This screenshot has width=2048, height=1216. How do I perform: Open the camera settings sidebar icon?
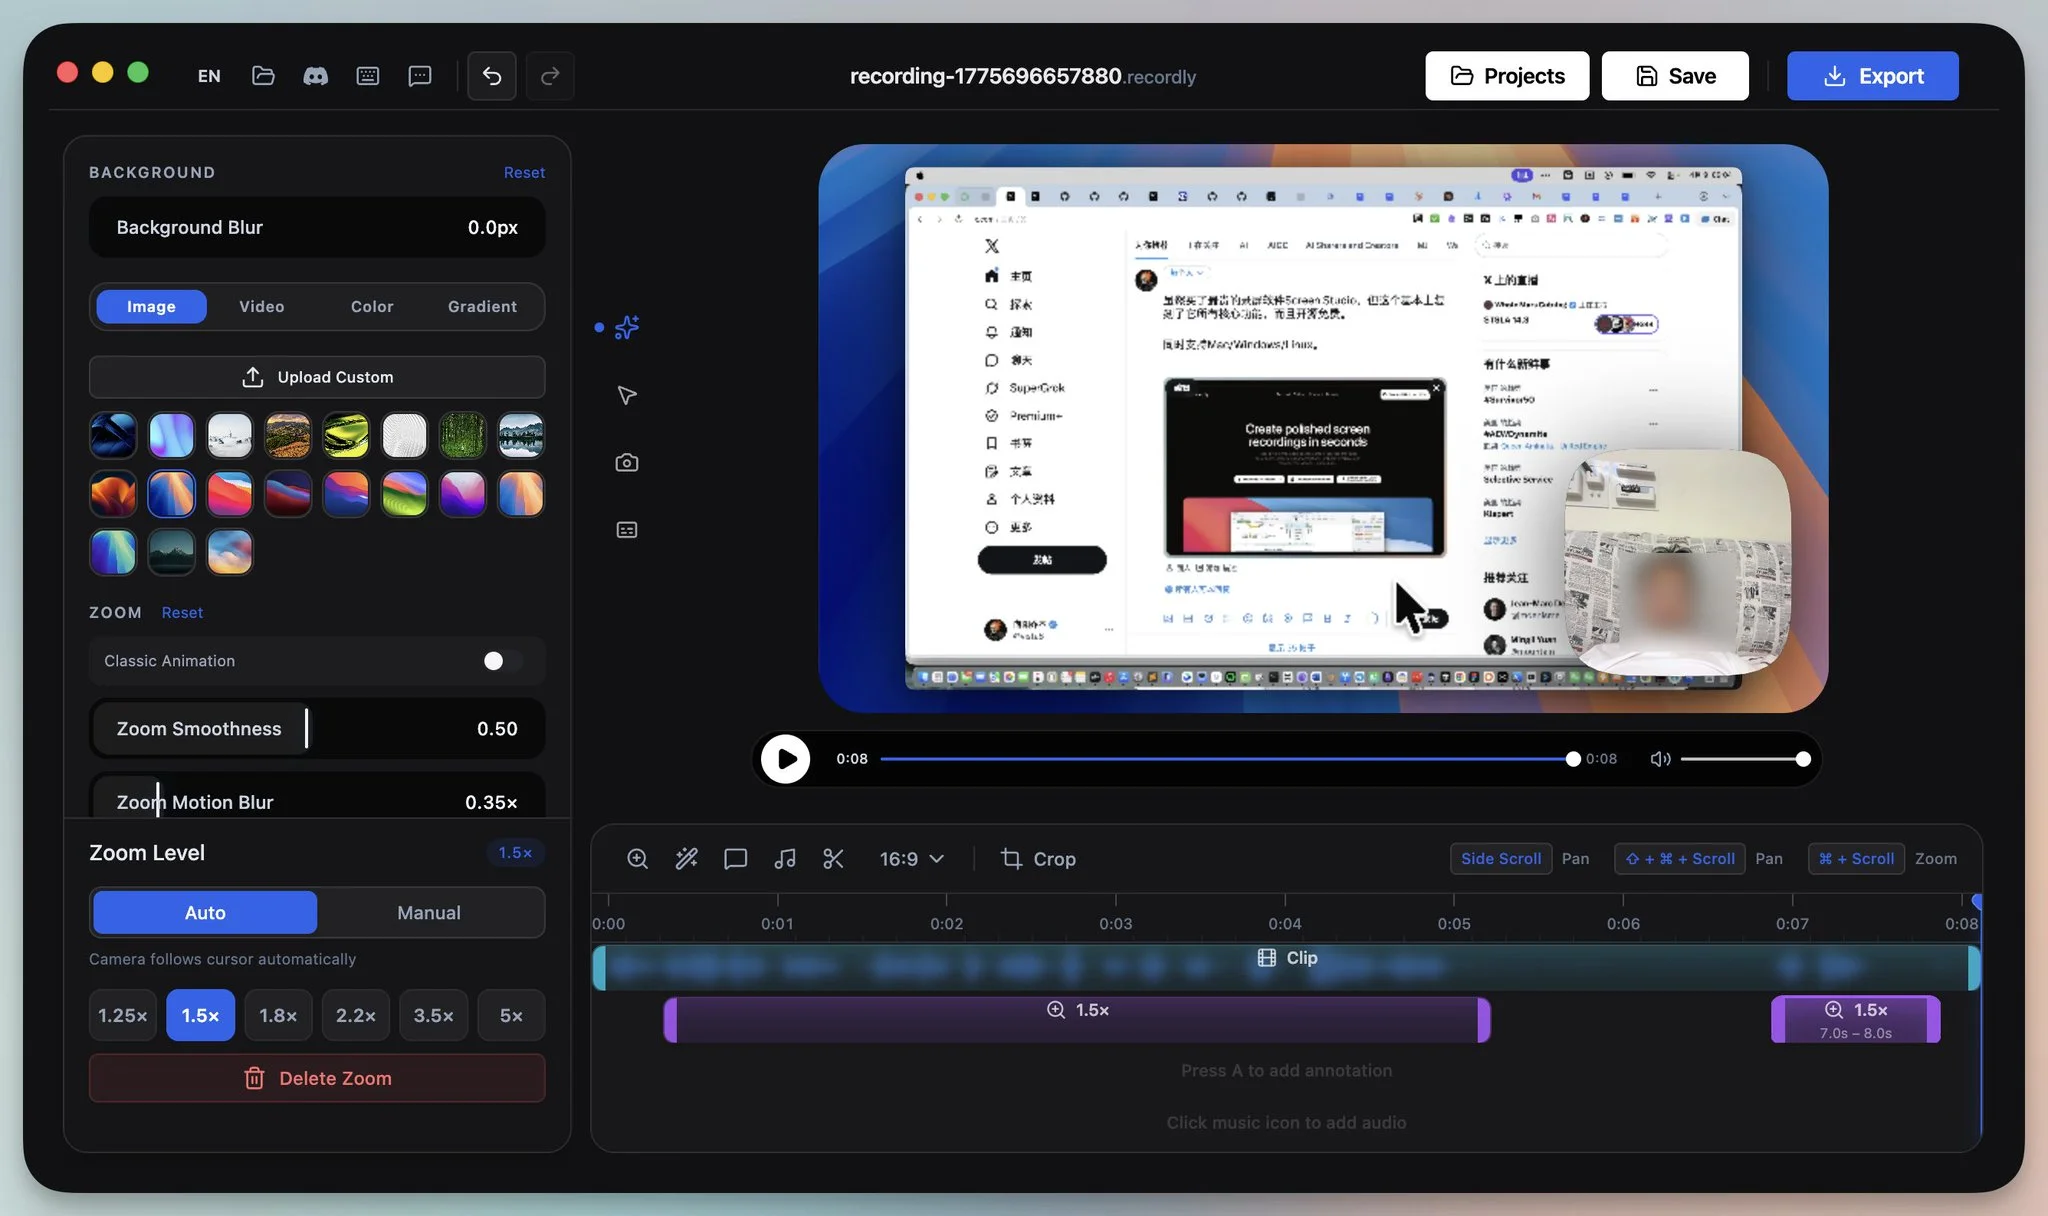pyautogui.click(x=627, y=462)
